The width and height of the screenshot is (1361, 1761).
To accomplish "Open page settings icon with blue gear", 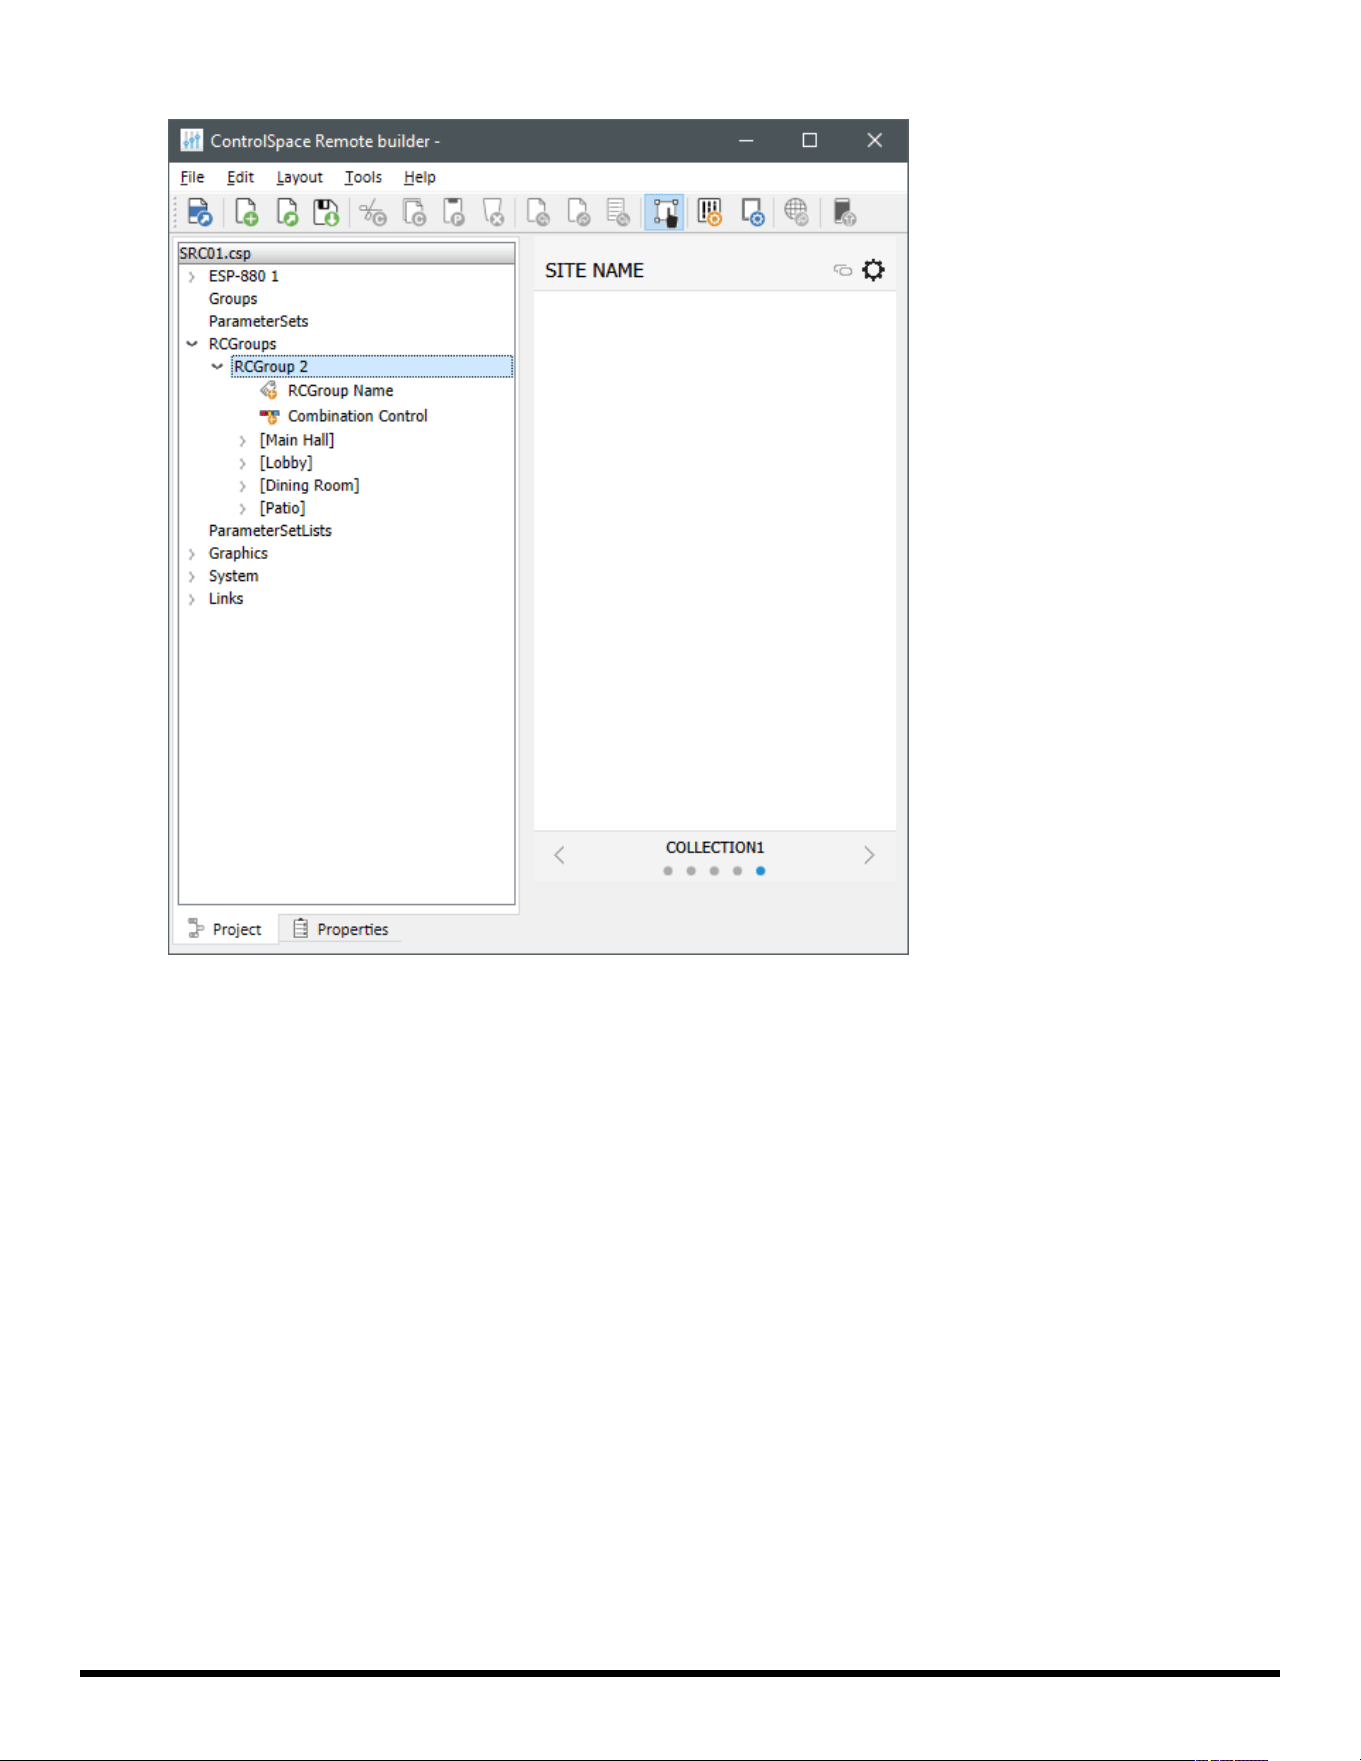I will point(752,213).
